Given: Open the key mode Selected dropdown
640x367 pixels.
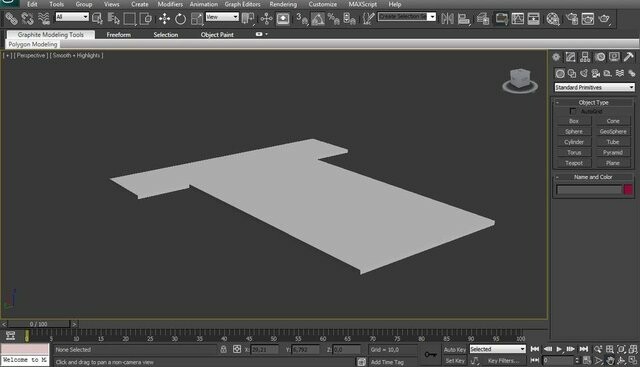Looking at the screenshot, I should tap(498, 349).
